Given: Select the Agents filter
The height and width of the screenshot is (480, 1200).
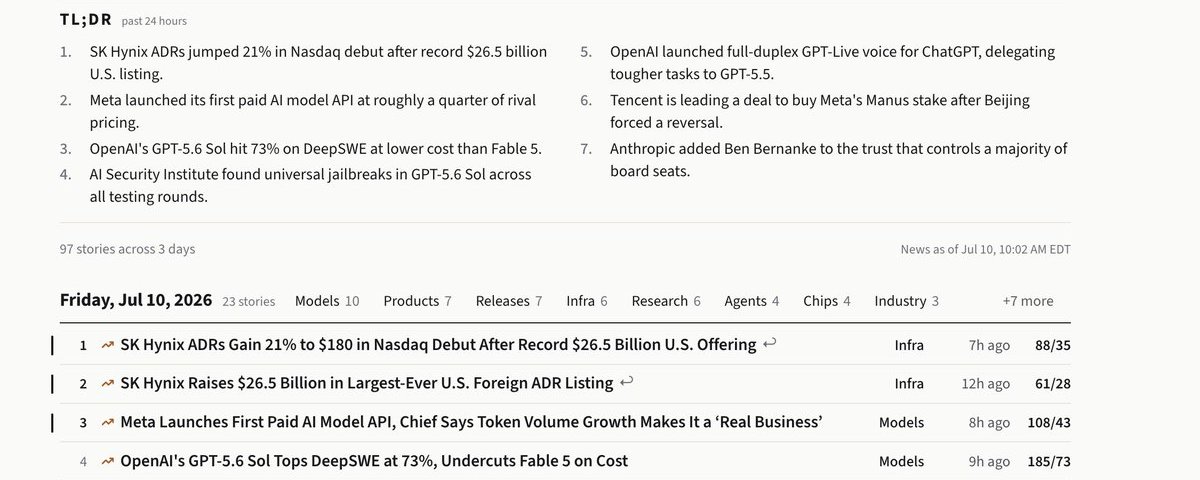Looking at the screenshot, I should [752, 301].
